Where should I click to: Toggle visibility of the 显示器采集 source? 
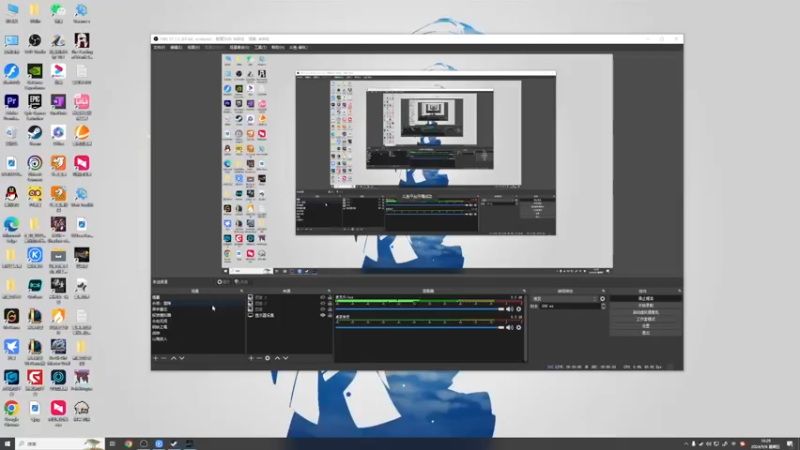pyautogui.click(x=322, y=315)
